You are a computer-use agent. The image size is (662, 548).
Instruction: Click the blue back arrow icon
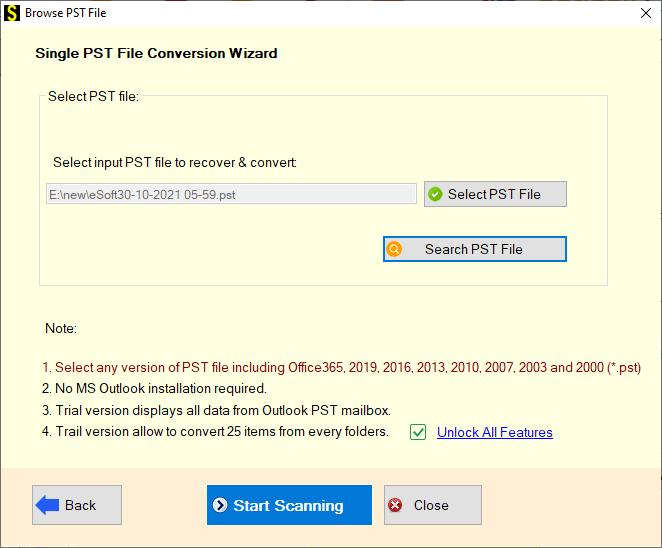pyautogui.click(x=47, y=505)
